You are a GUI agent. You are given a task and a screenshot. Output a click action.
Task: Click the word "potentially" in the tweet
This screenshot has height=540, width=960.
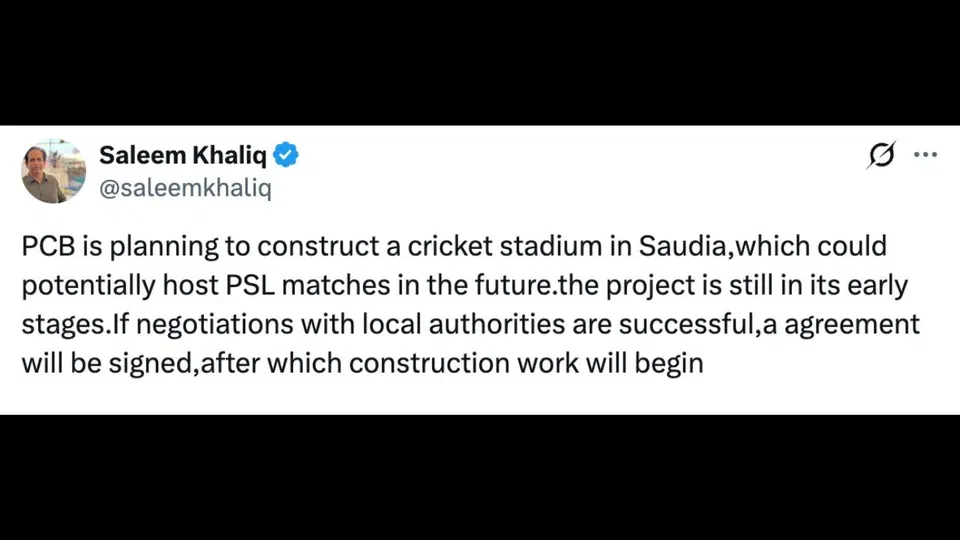pos(84,285)
